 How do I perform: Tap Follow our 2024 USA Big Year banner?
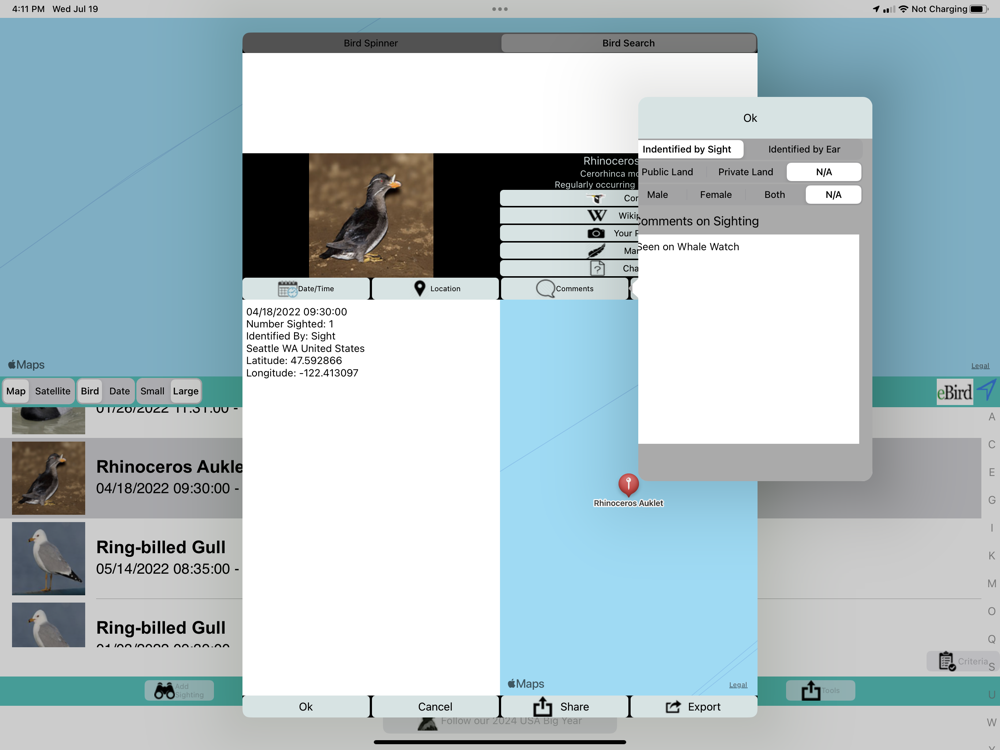point(500,721)
